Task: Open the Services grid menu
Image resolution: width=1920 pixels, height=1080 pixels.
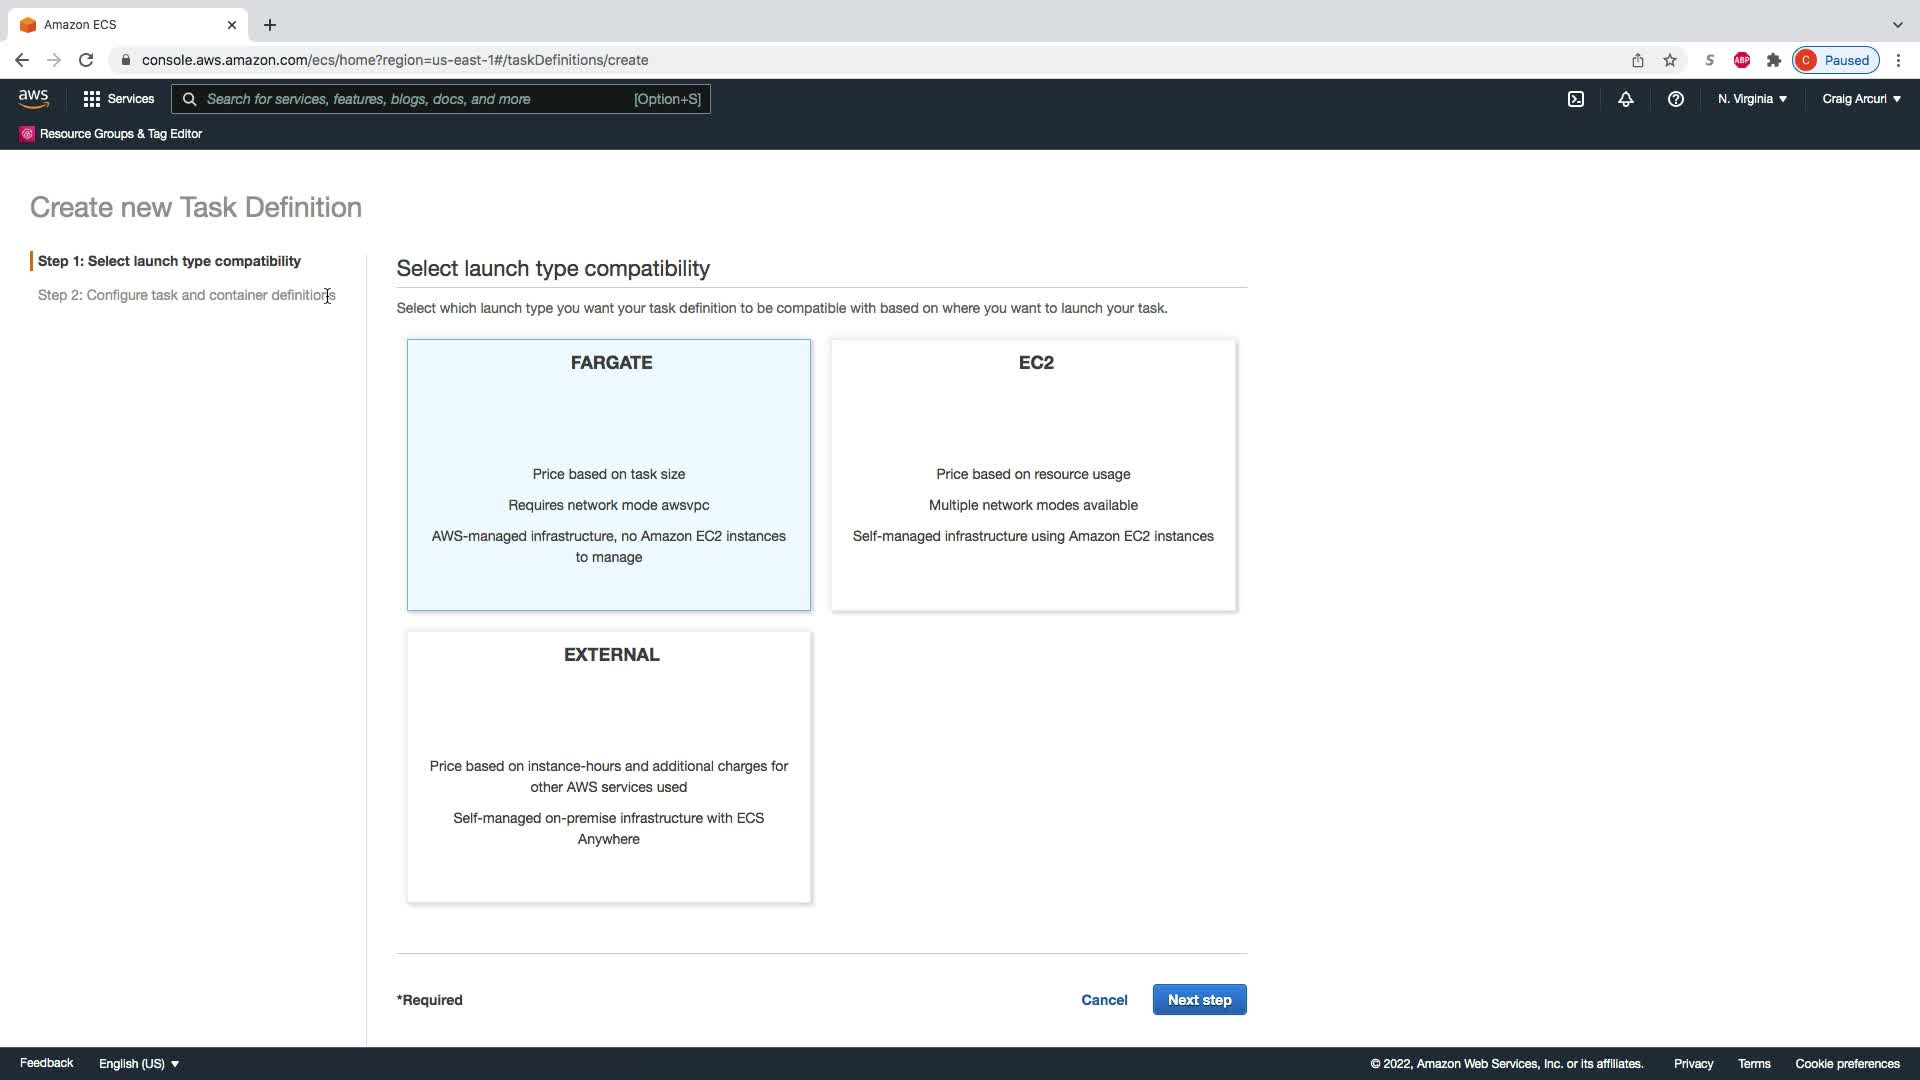Action: coord(118,99)
